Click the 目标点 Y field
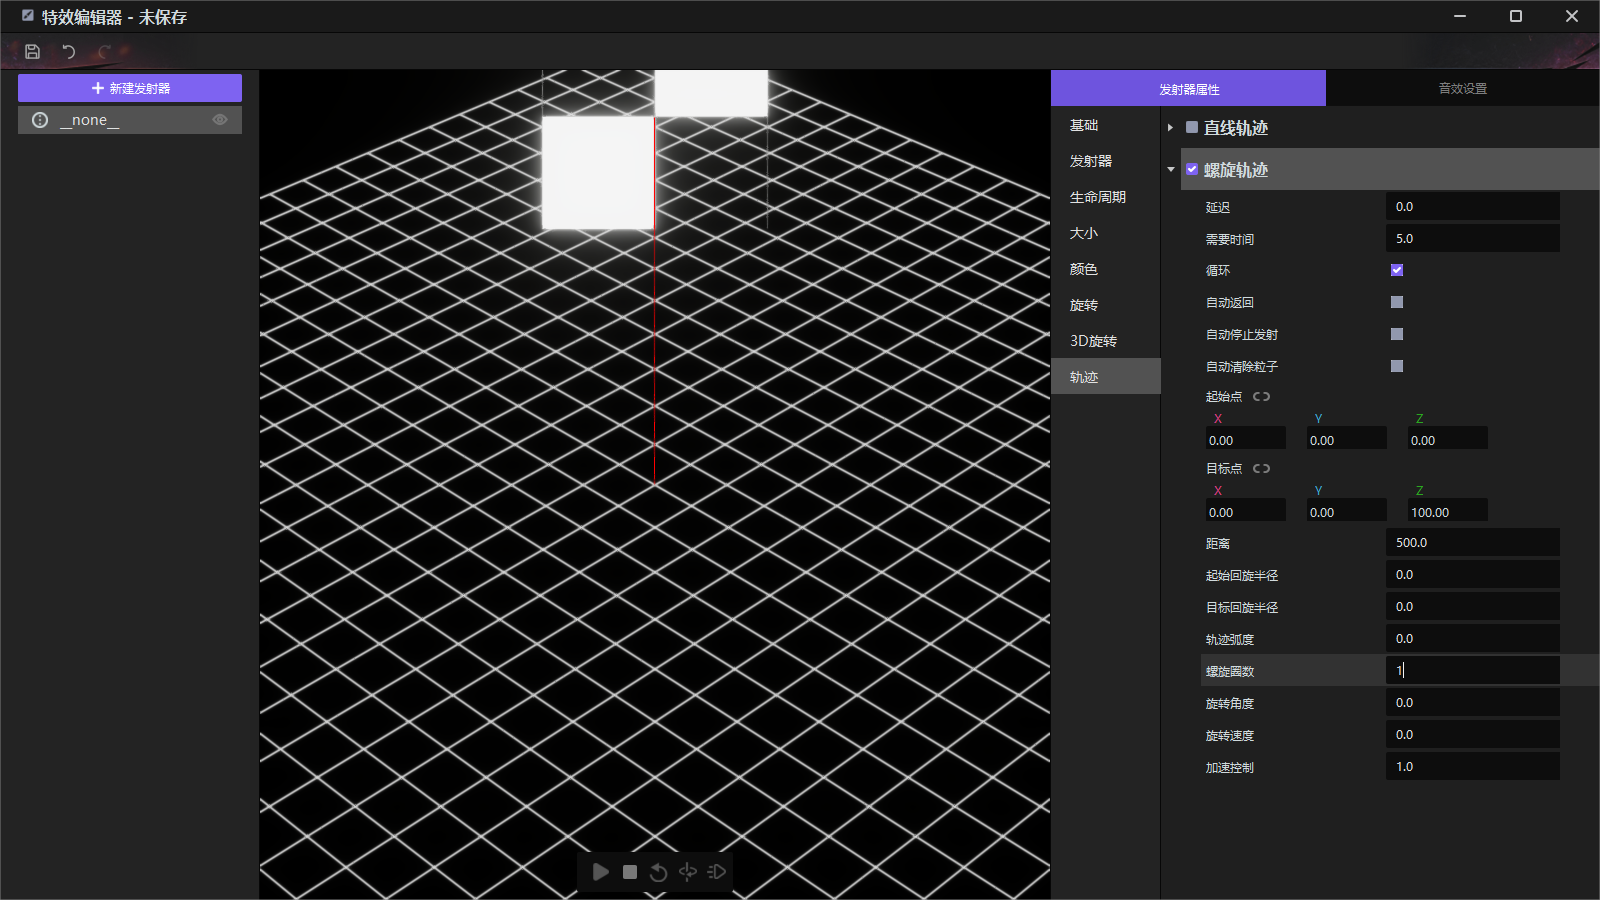 point(1346,512)
